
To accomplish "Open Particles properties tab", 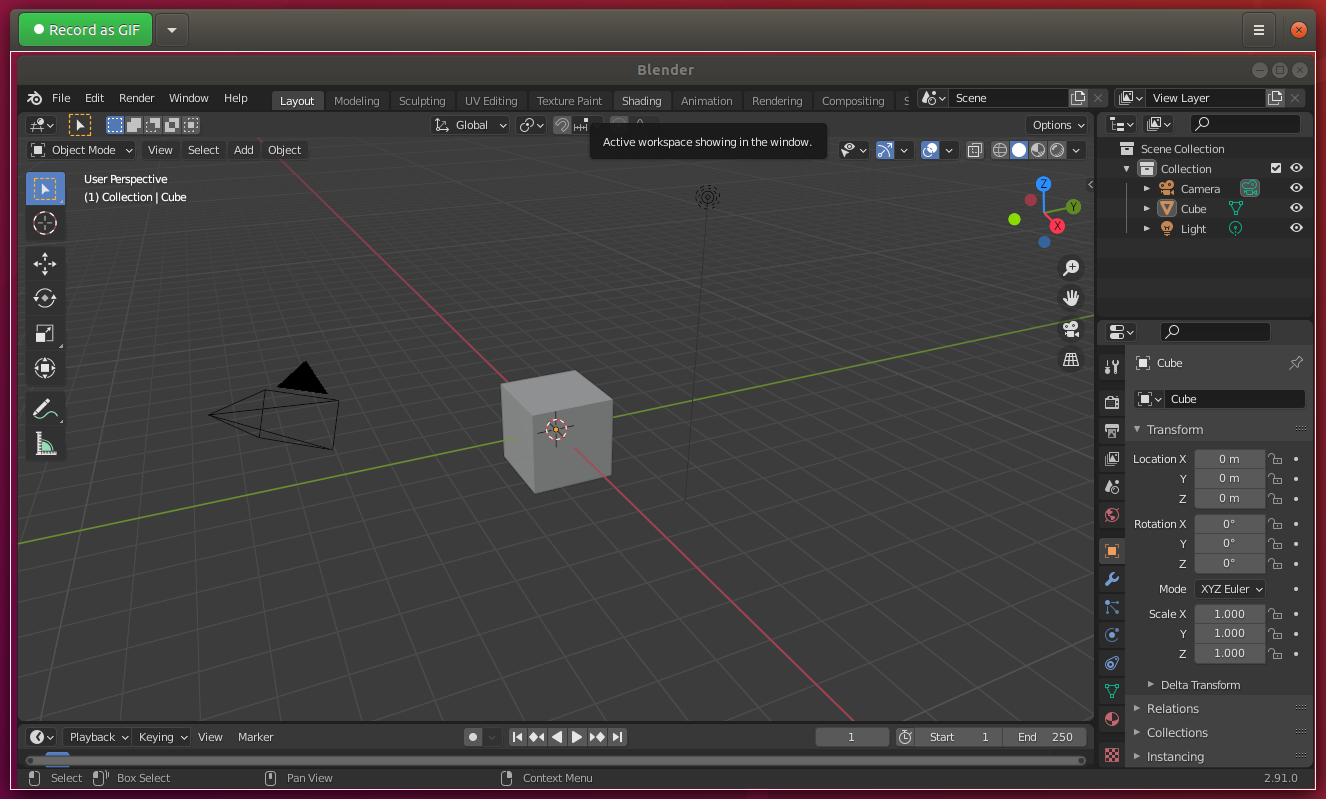I will 1111,607.
